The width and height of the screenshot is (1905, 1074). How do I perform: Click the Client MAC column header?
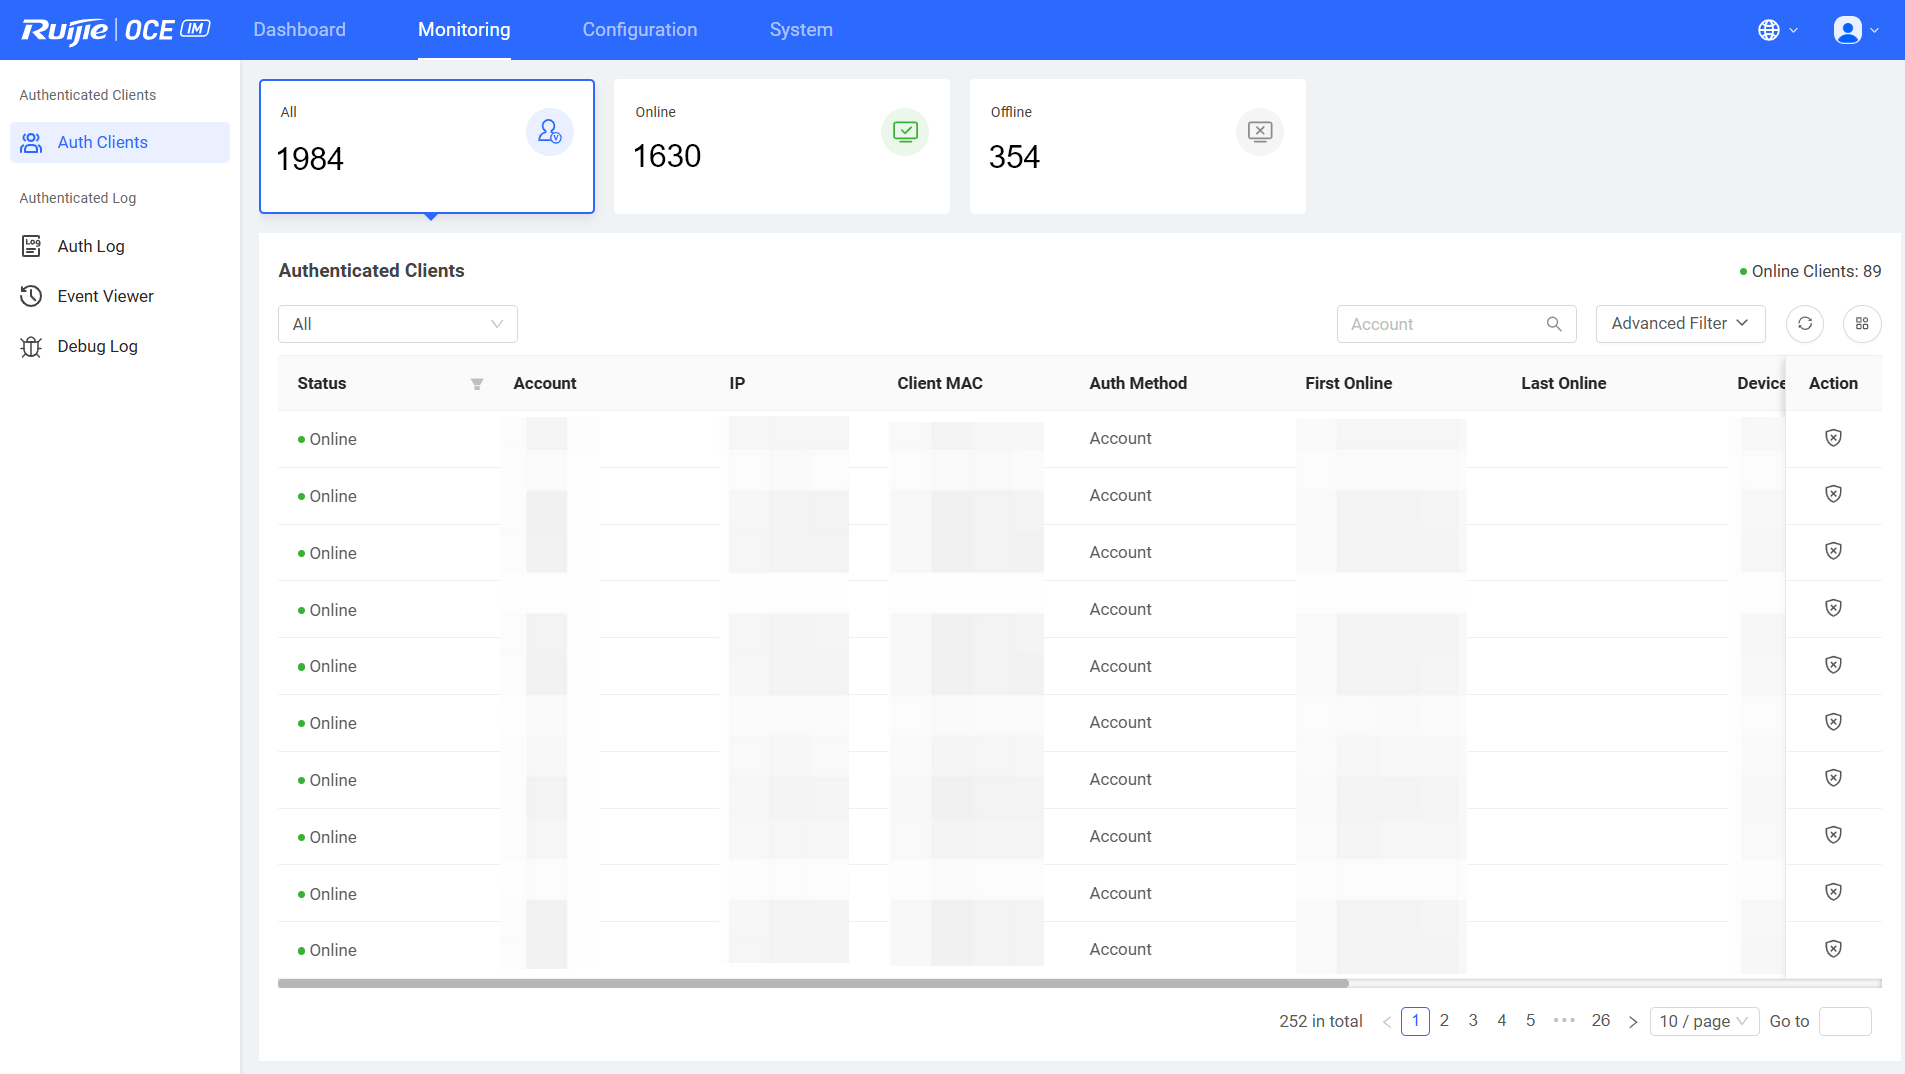click(x=940, y=384)
